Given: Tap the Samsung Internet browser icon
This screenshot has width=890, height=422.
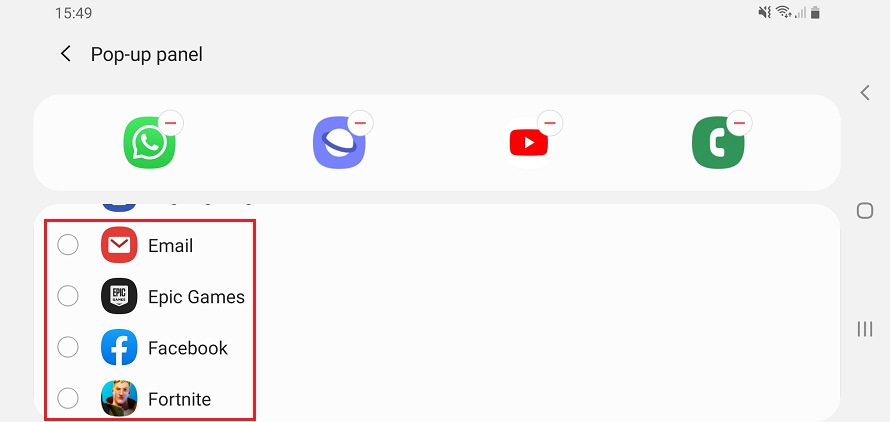Looking at the screenshot, I should click(x=339, y=143).
